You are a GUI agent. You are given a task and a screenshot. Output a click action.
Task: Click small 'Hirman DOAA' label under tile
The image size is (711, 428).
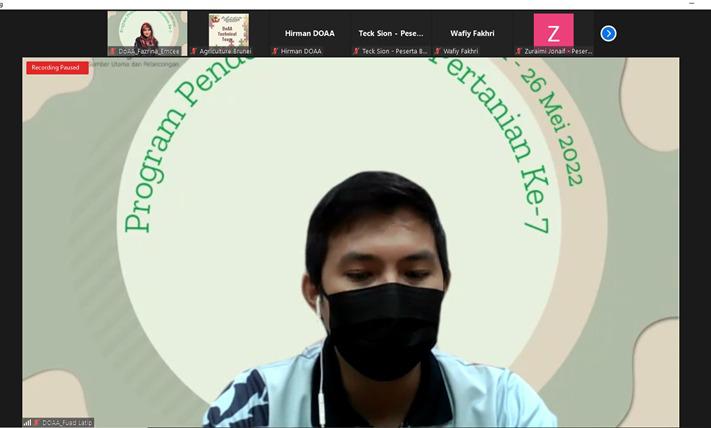click(301, 51)
